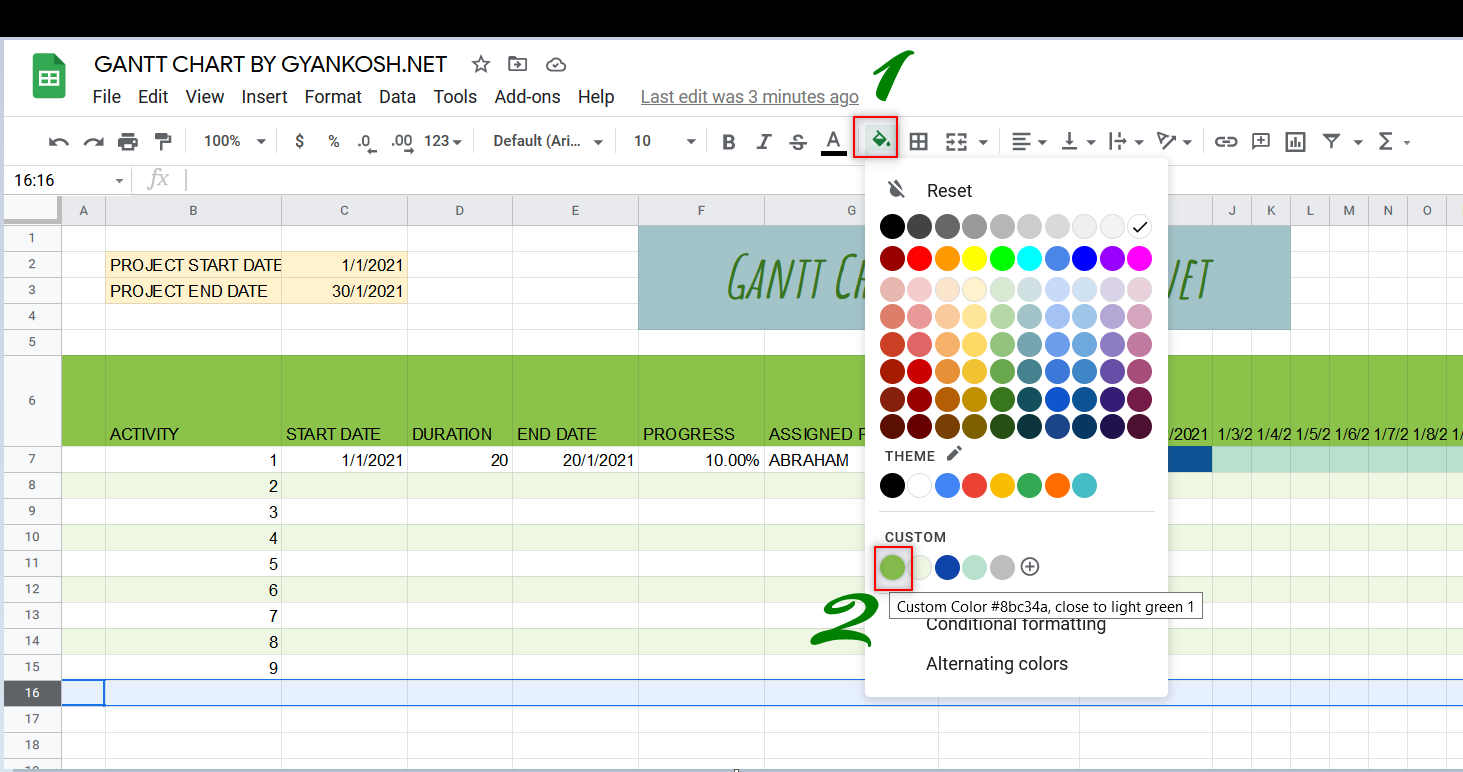Select column B header
Viewport: 1463px width, 772px height.
(193, 210)
